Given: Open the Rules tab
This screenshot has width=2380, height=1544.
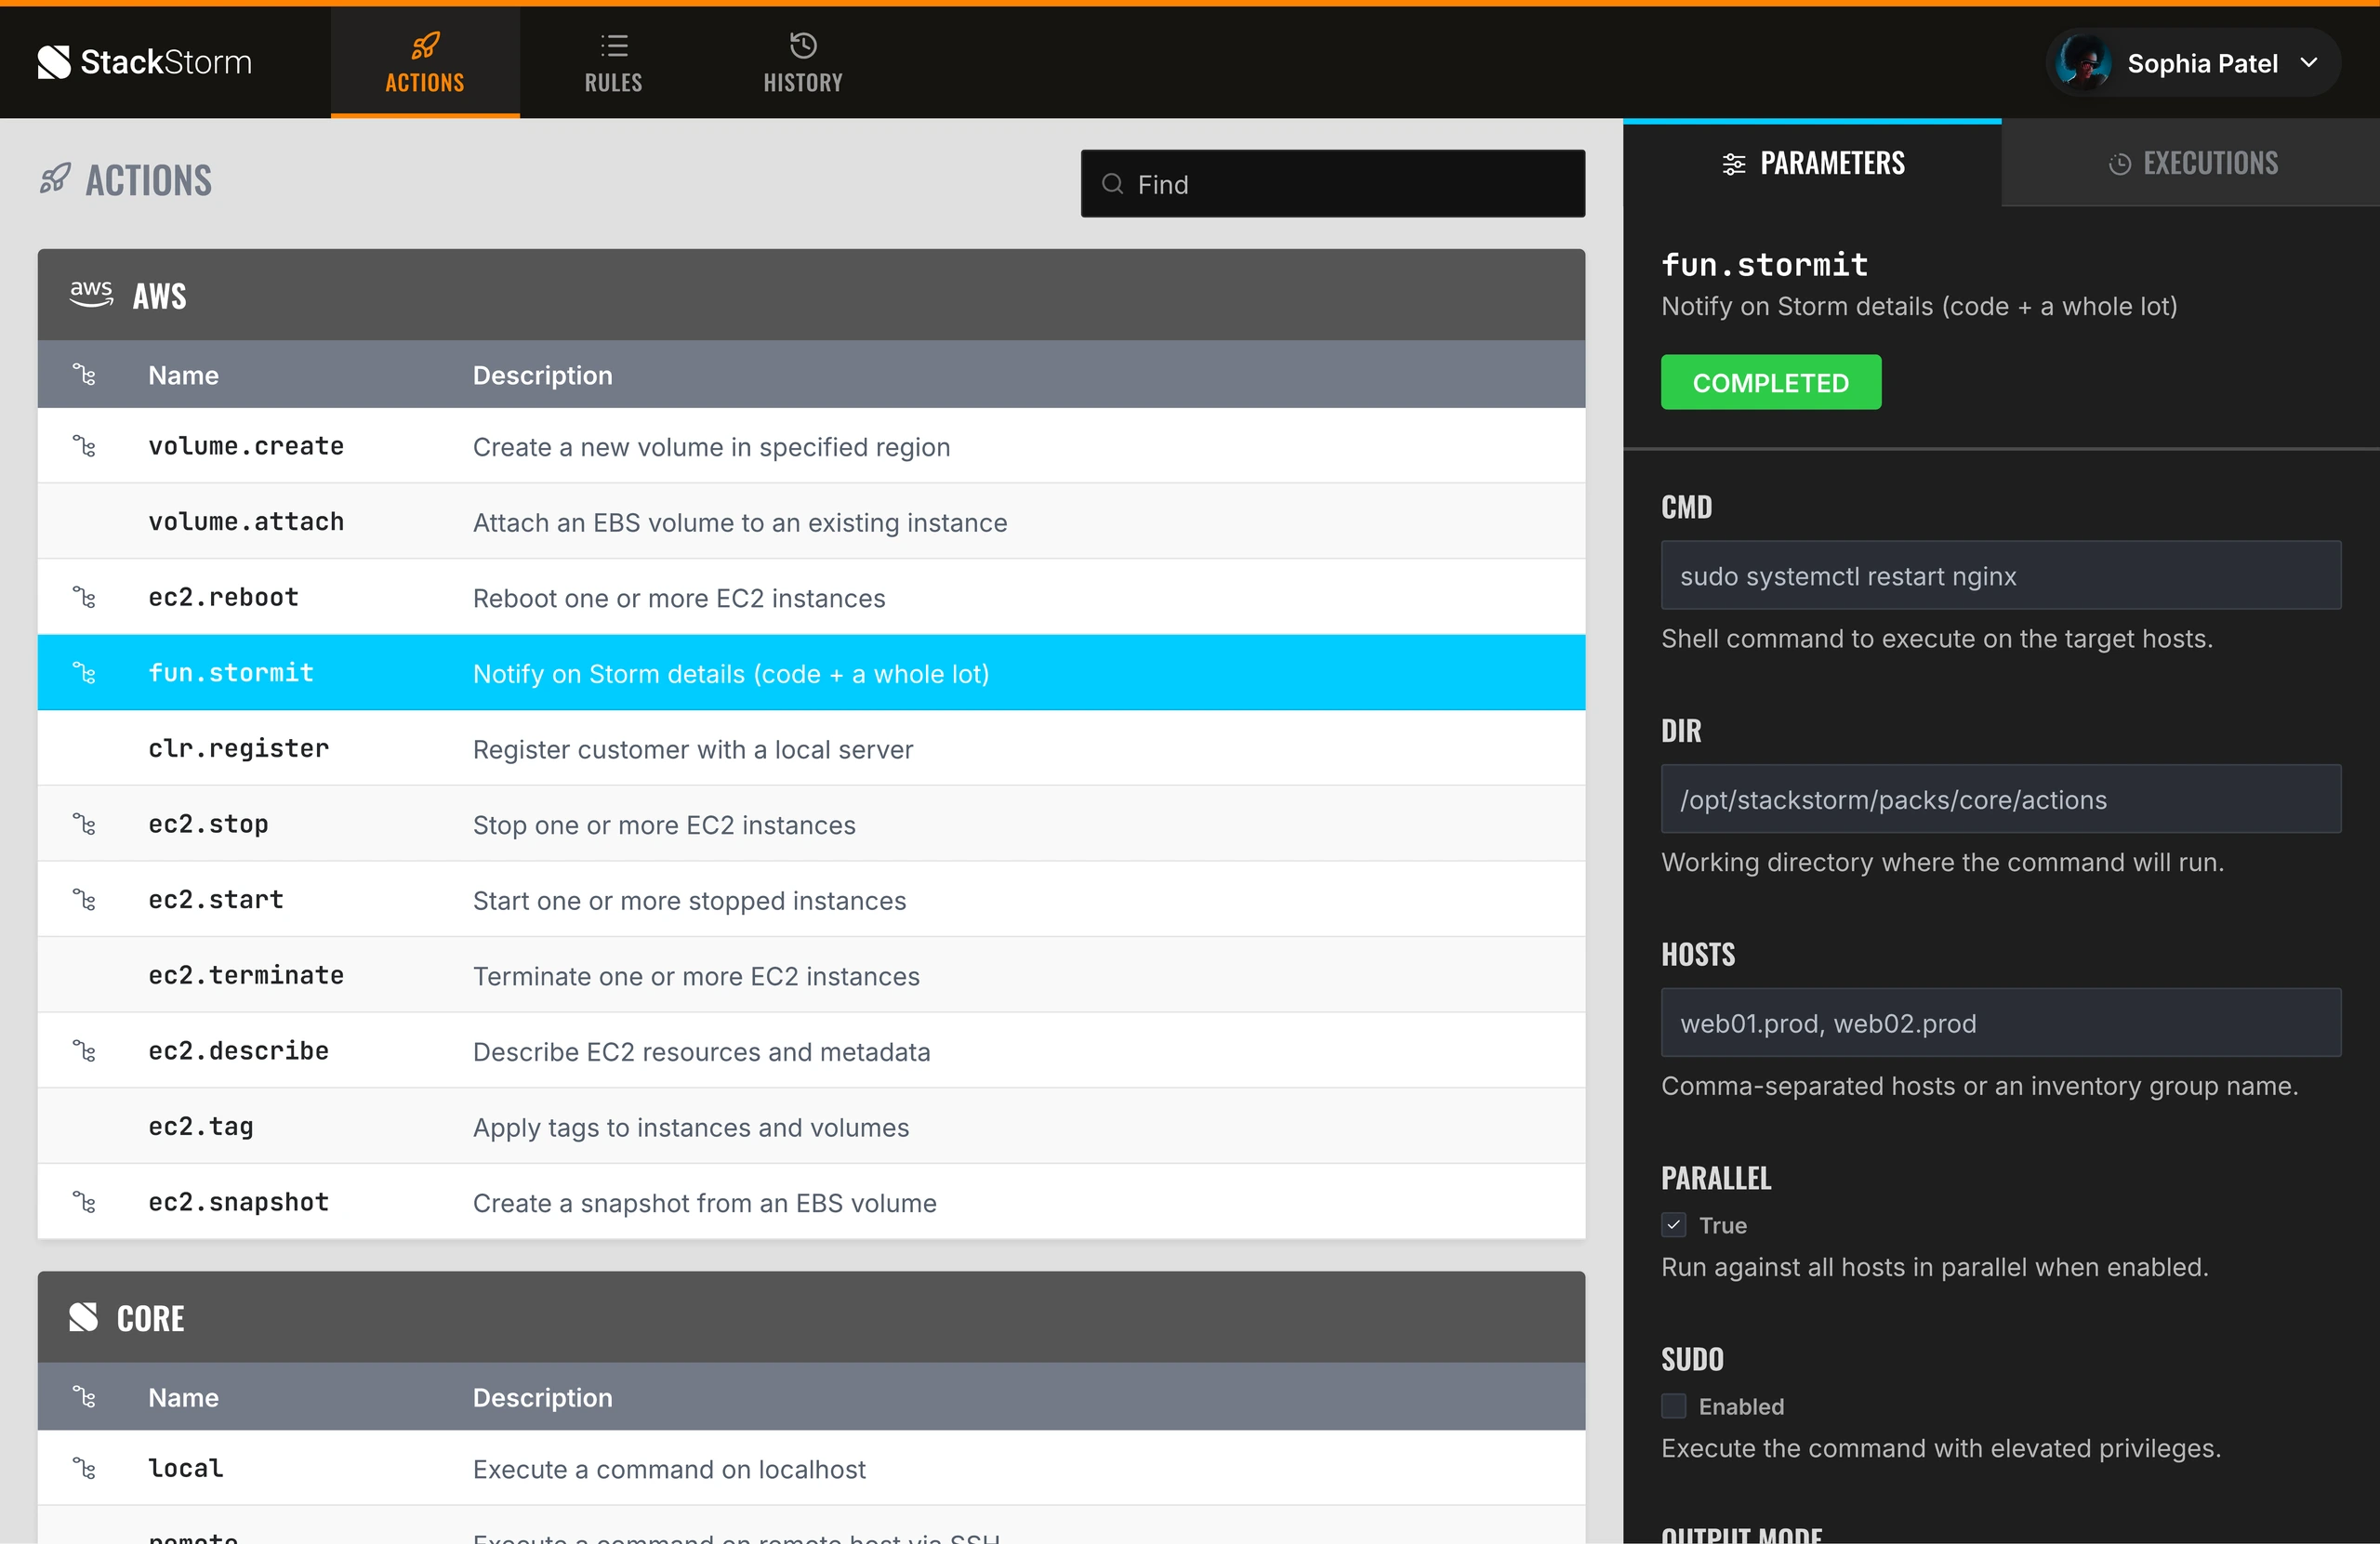Looking at the screenshot, I should point(614,63).
